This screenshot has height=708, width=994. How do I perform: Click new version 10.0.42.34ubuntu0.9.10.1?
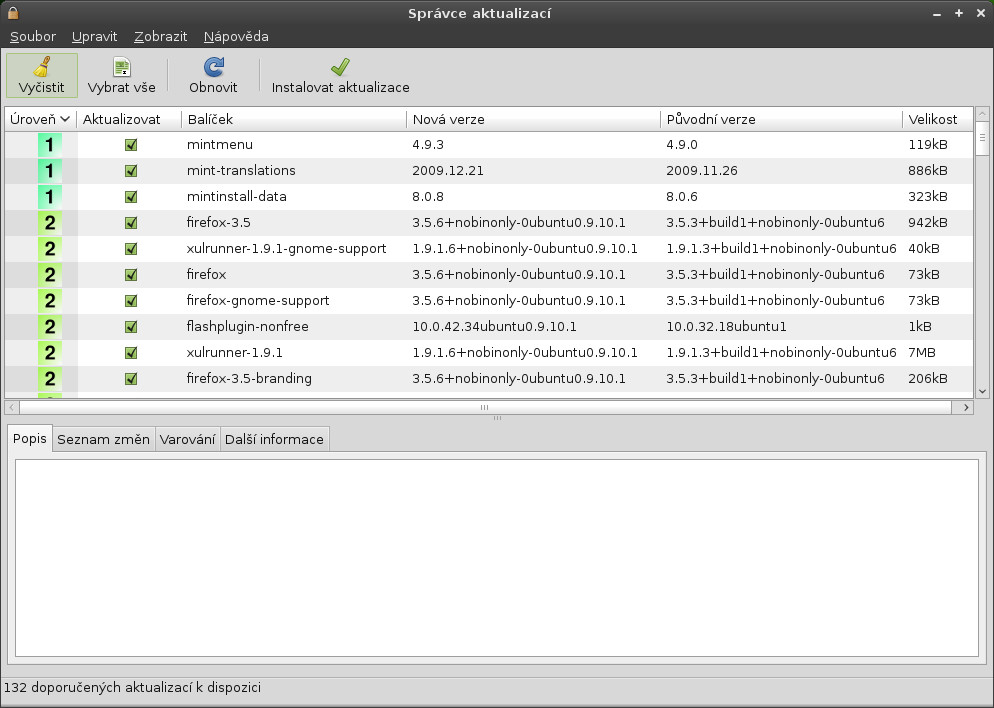(x=494, y=326)
